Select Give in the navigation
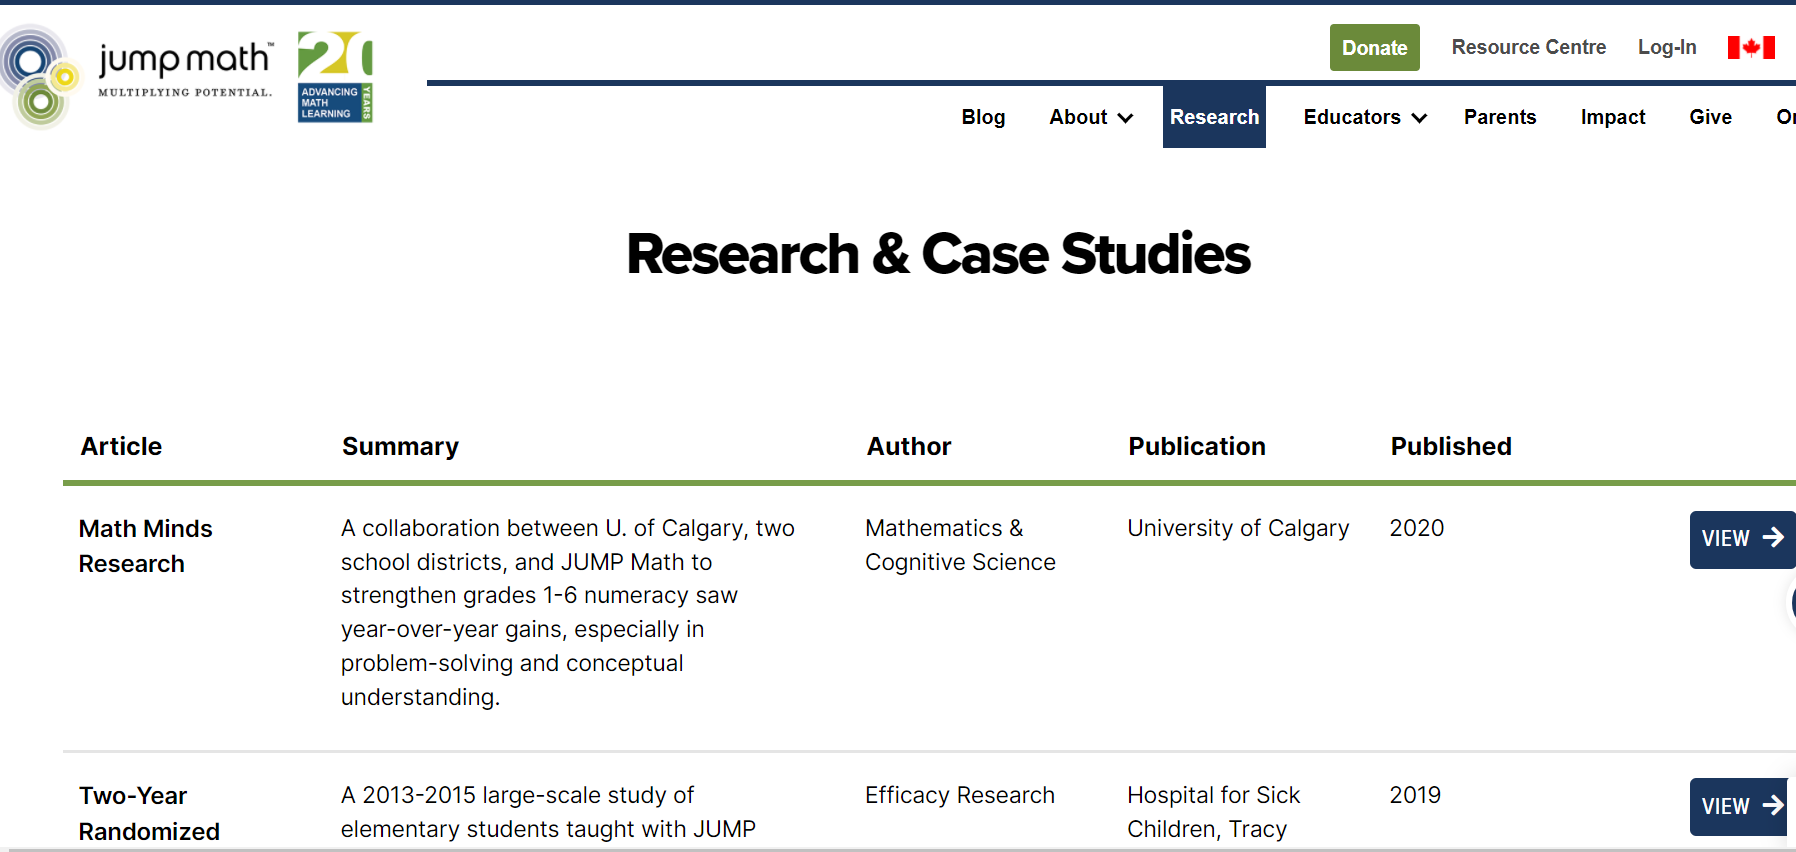This screenshot has width=1796, height=852. tap(1710, 117)
